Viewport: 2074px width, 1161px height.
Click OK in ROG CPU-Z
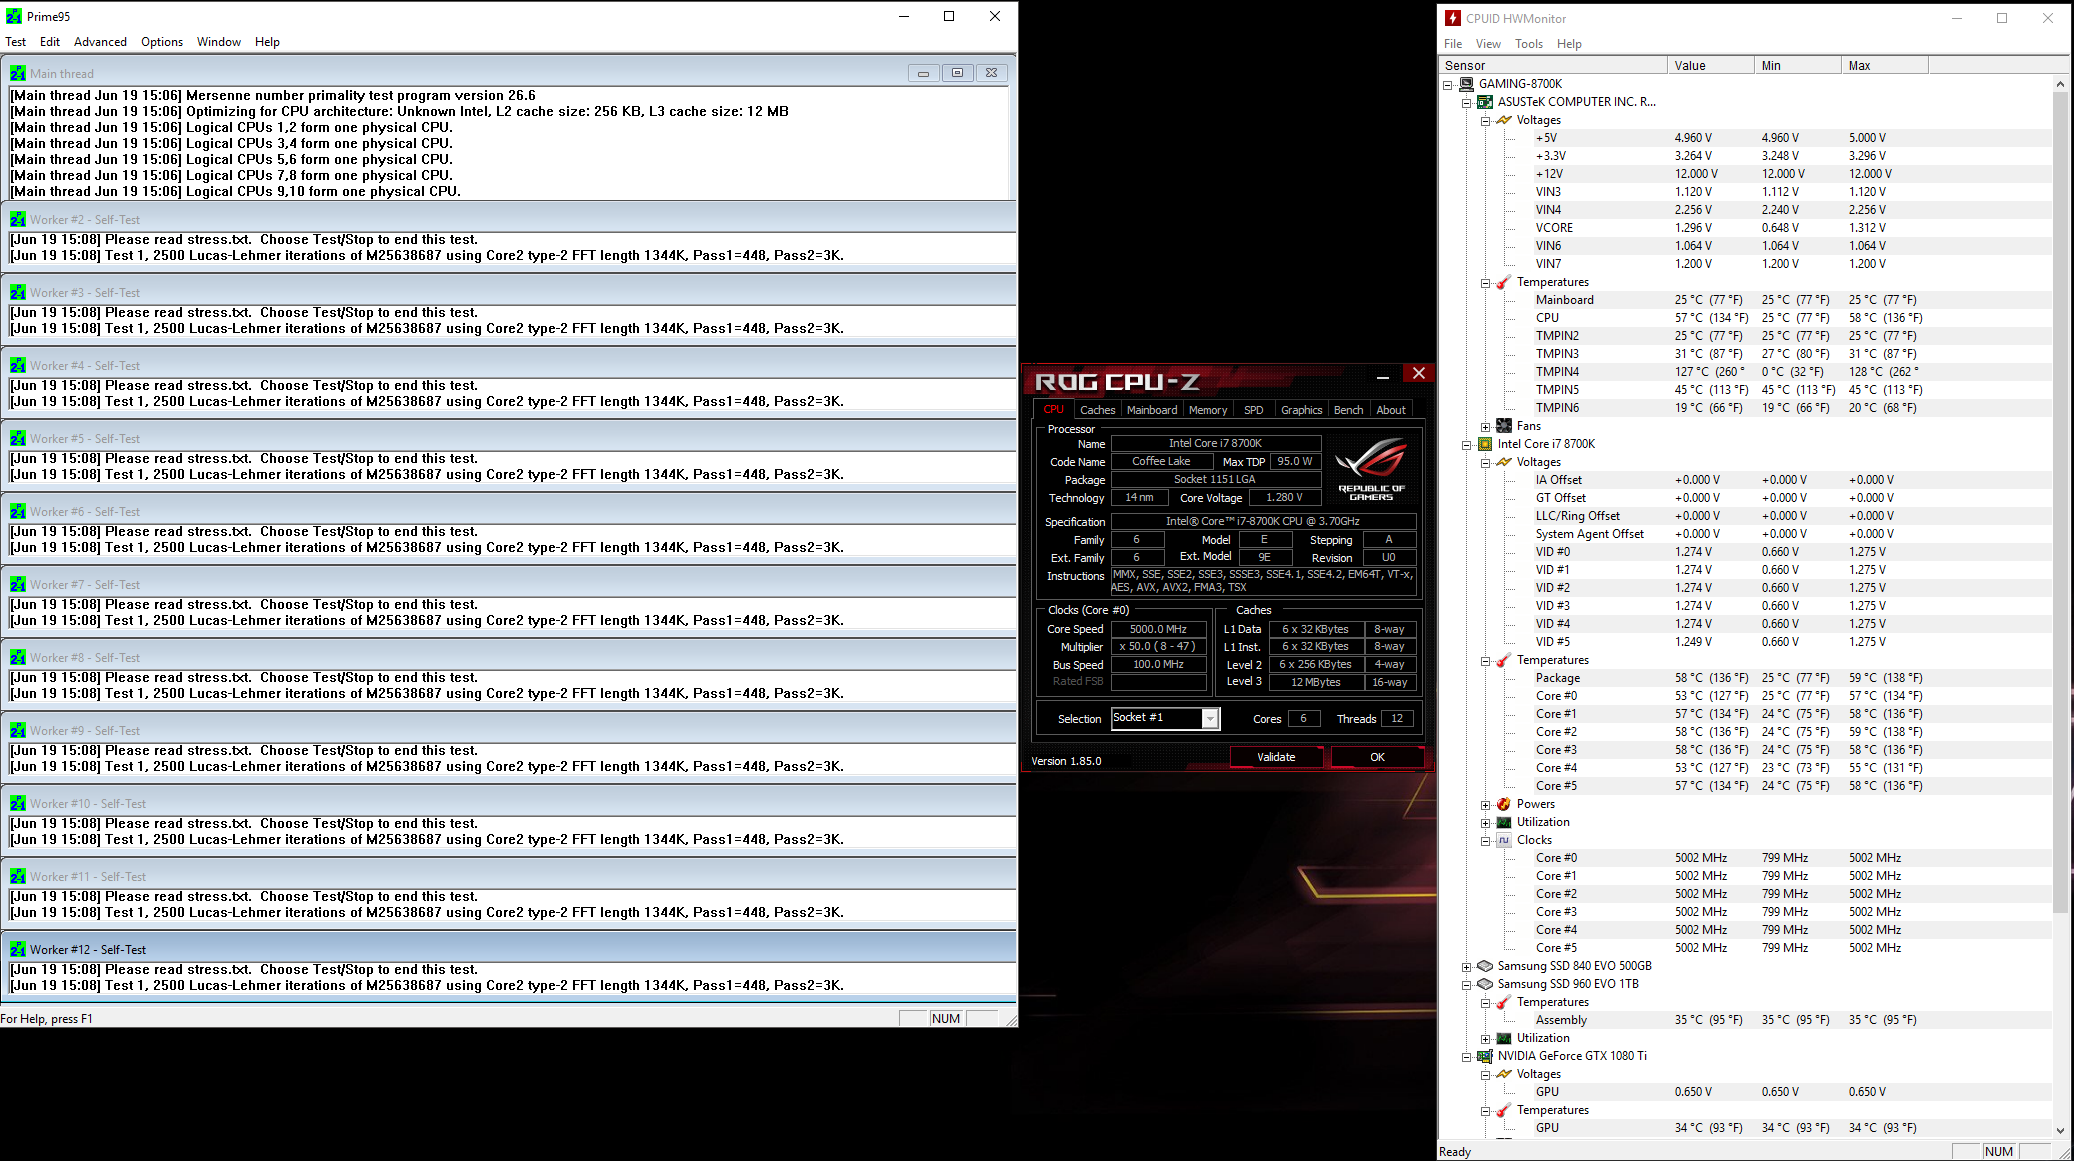pos(1377,757)
